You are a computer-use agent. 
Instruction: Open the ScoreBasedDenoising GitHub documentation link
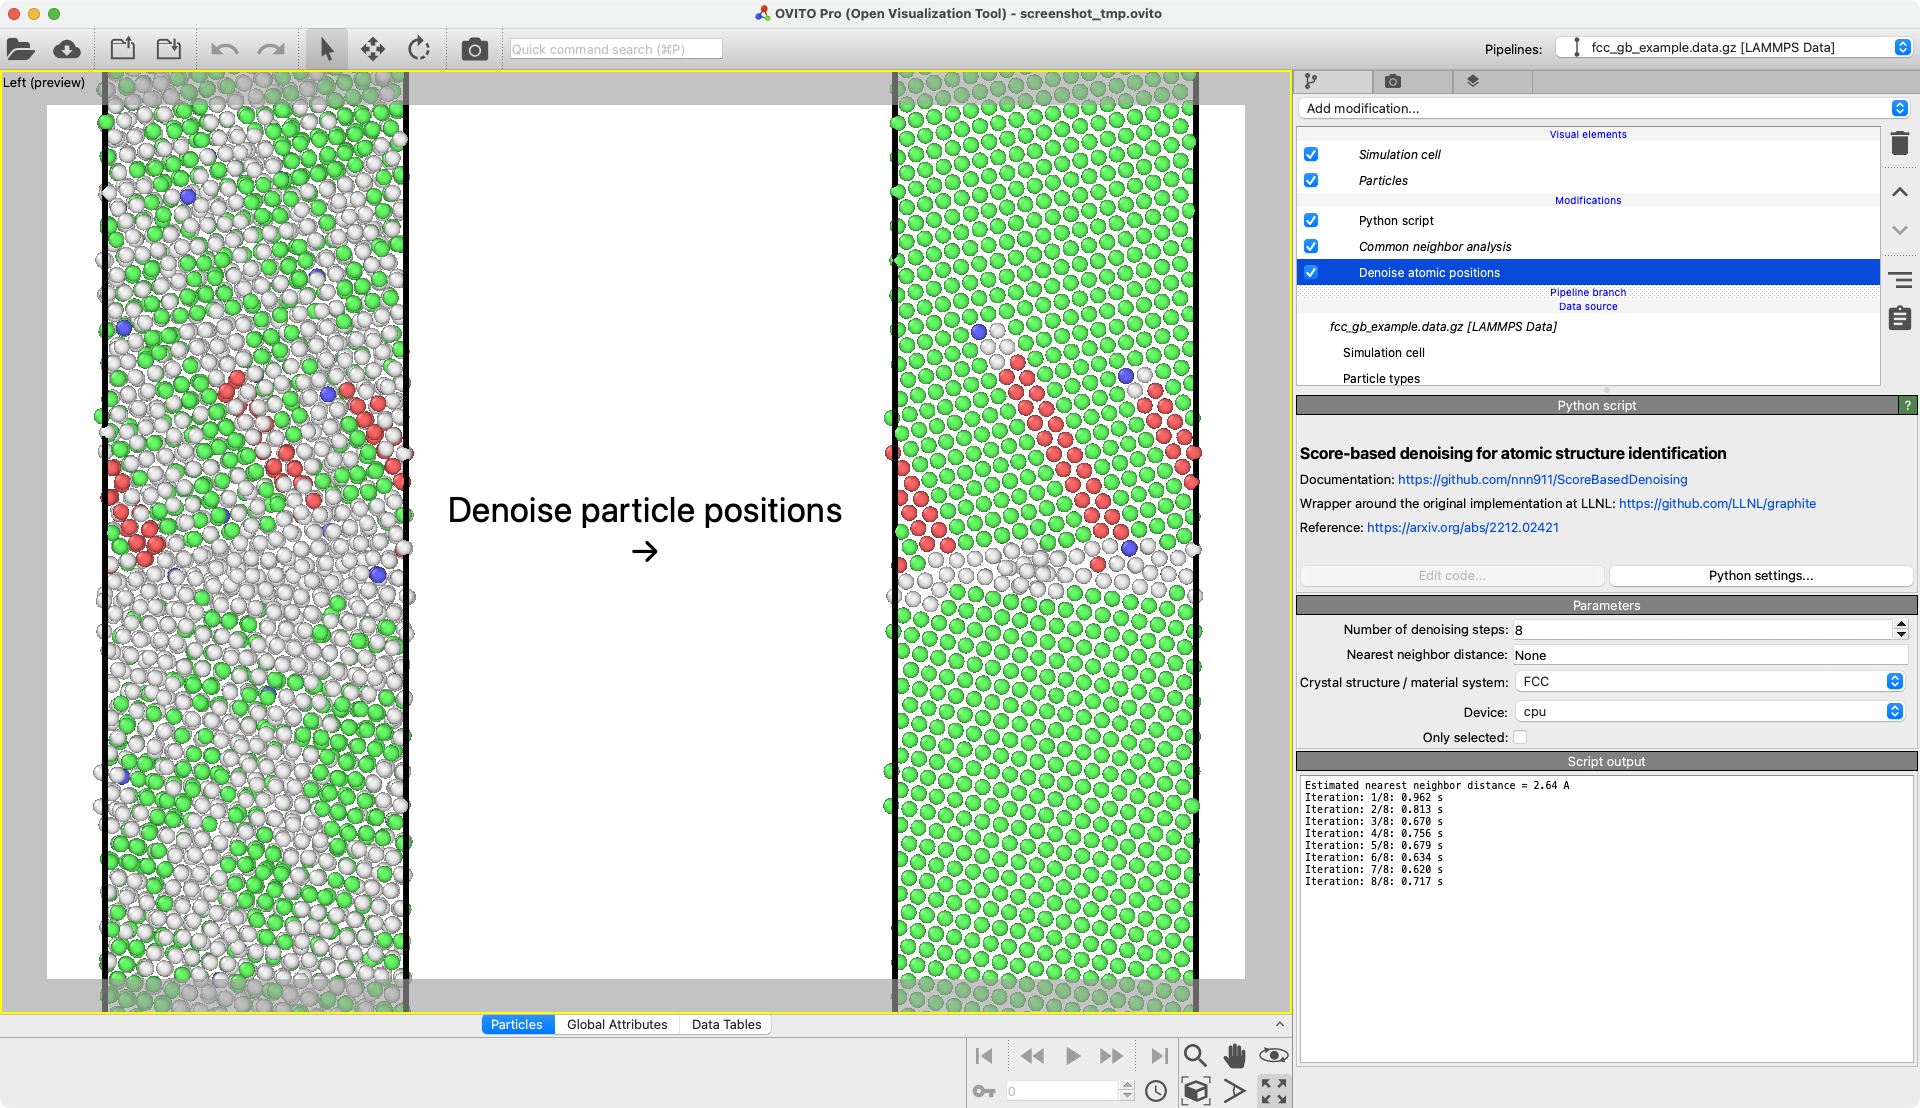click(1542, 480)
